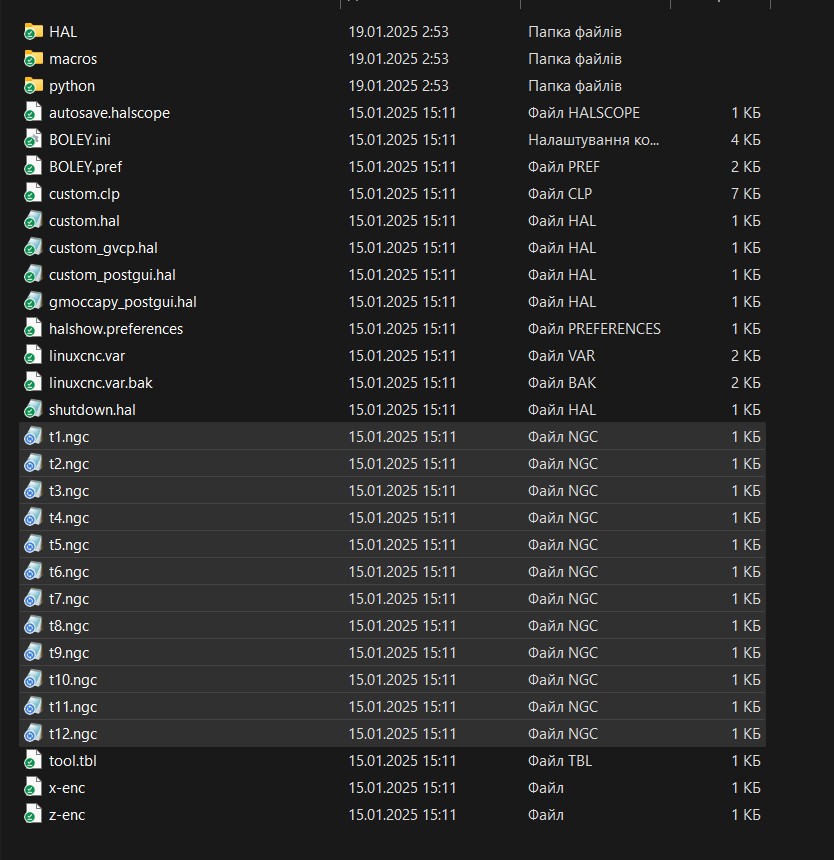The width and height of the screenshot is (834, 860).
Task: Click the BOLEY.pref file icon
Action: click(33, 167)
